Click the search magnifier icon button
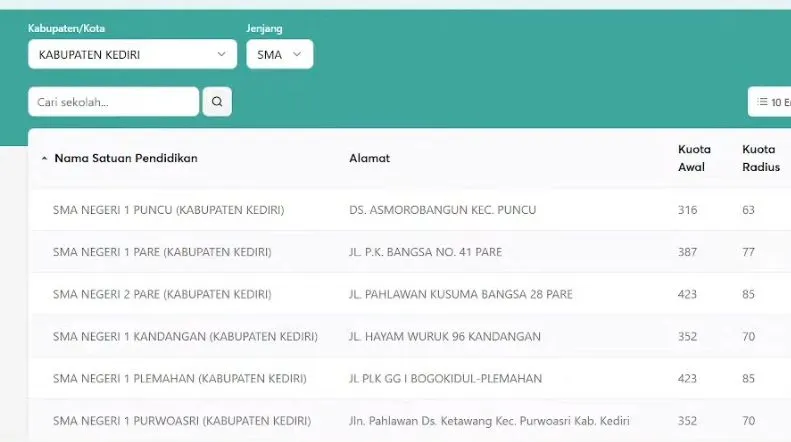Screen dimensions: 791x442 [x=217, y=102]
